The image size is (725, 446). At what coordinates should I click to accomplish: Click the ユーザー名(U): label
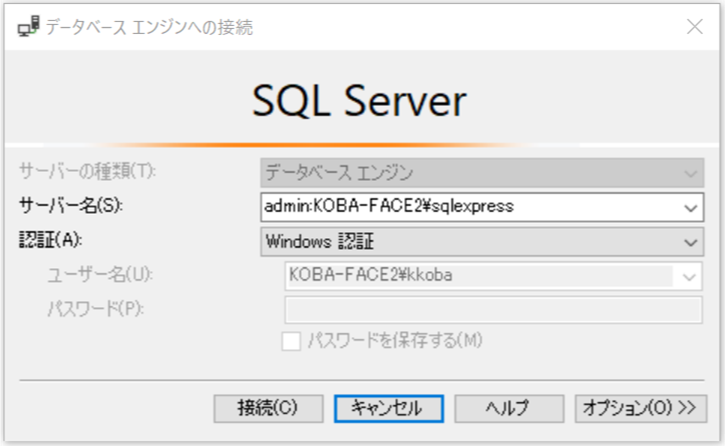tap(100, 275)
